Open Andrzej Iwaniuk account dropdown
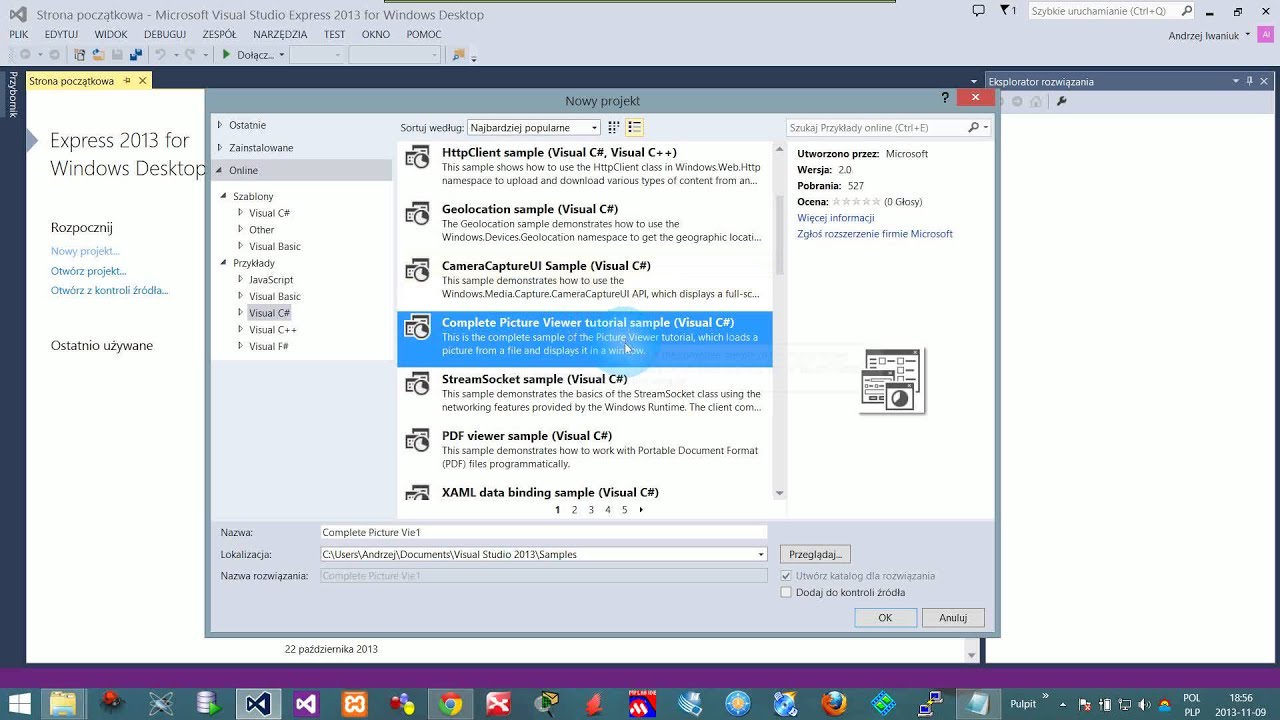 [1248, 36]
